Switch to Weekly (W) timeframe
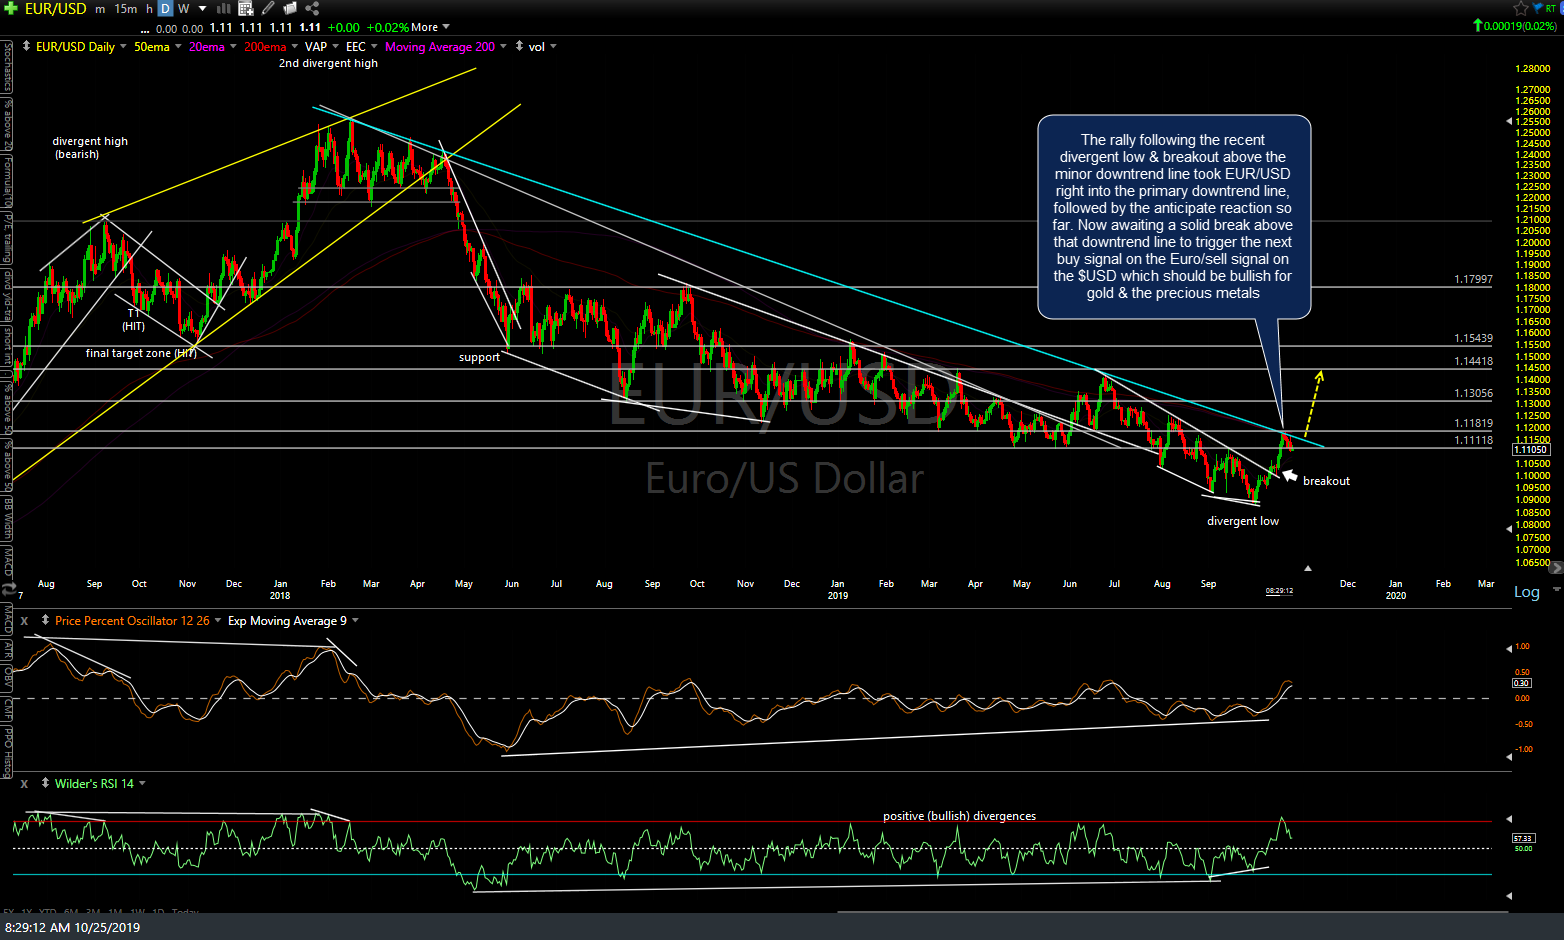Image resolution: width=1564 pixels, height=940 pixels. (x=184, y=8)
